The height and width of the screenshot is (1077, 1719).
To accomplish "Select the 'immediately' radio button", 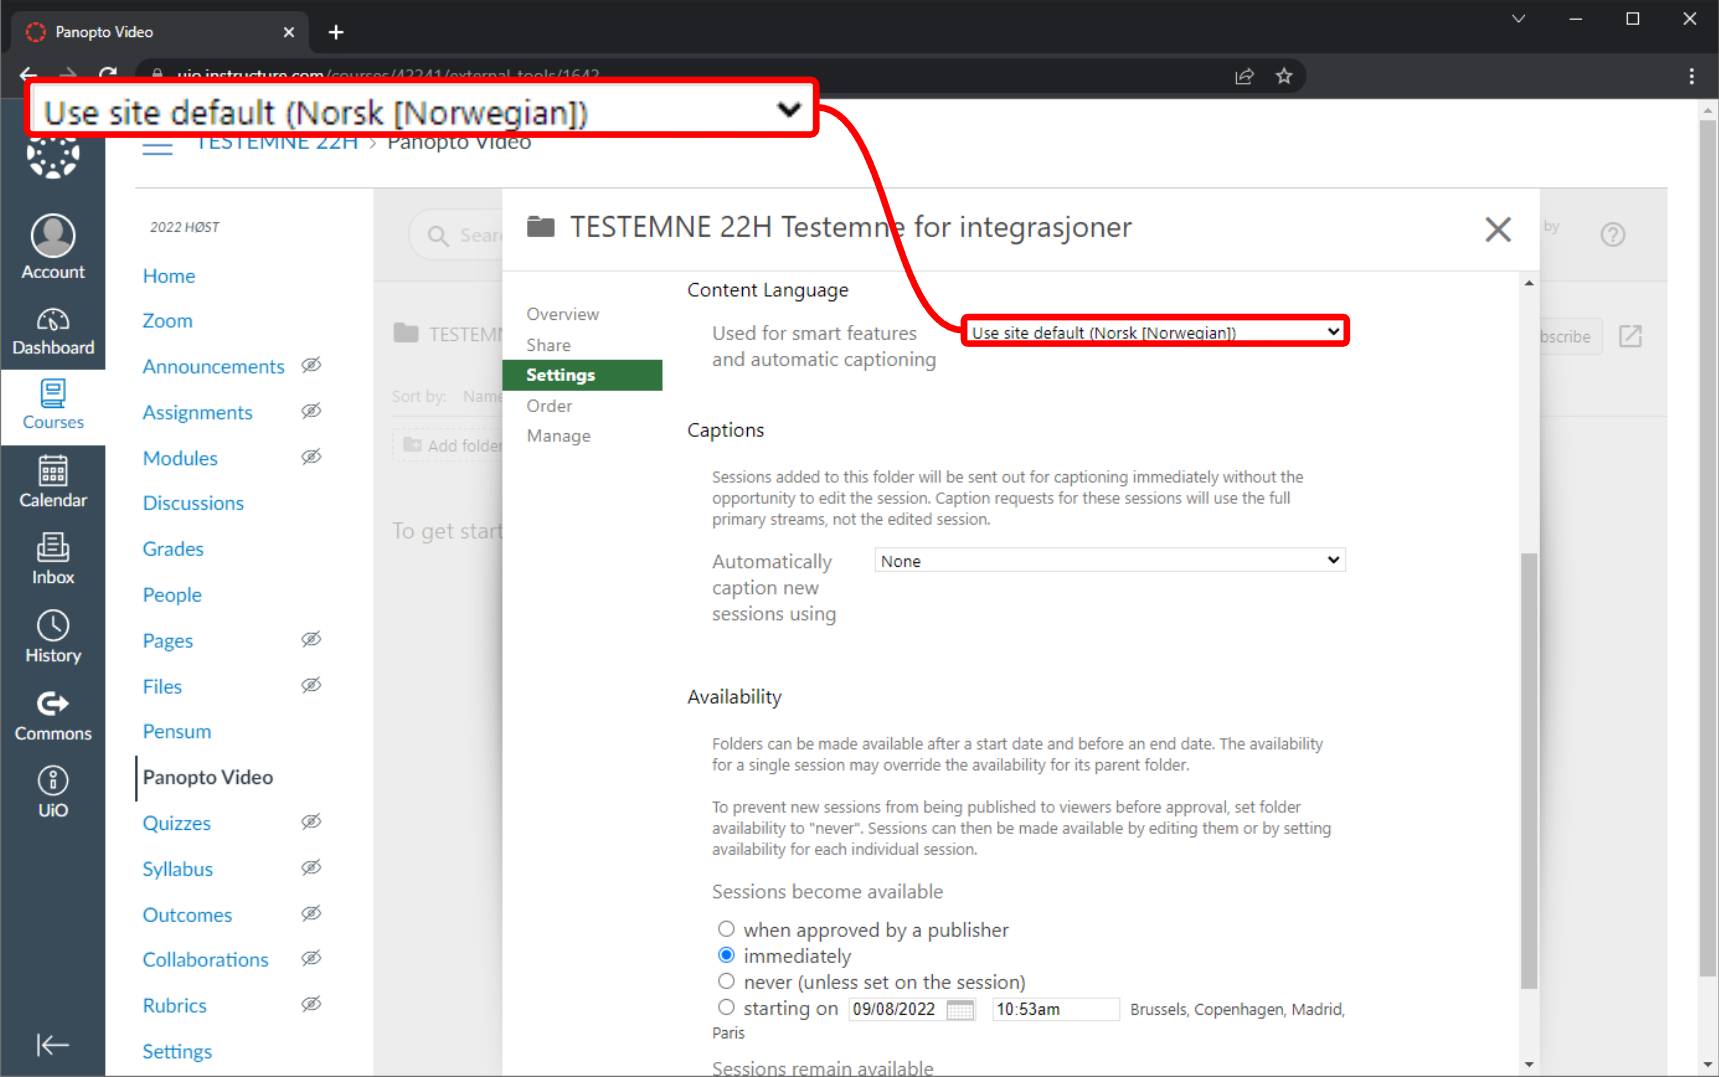I will point(726,955).
